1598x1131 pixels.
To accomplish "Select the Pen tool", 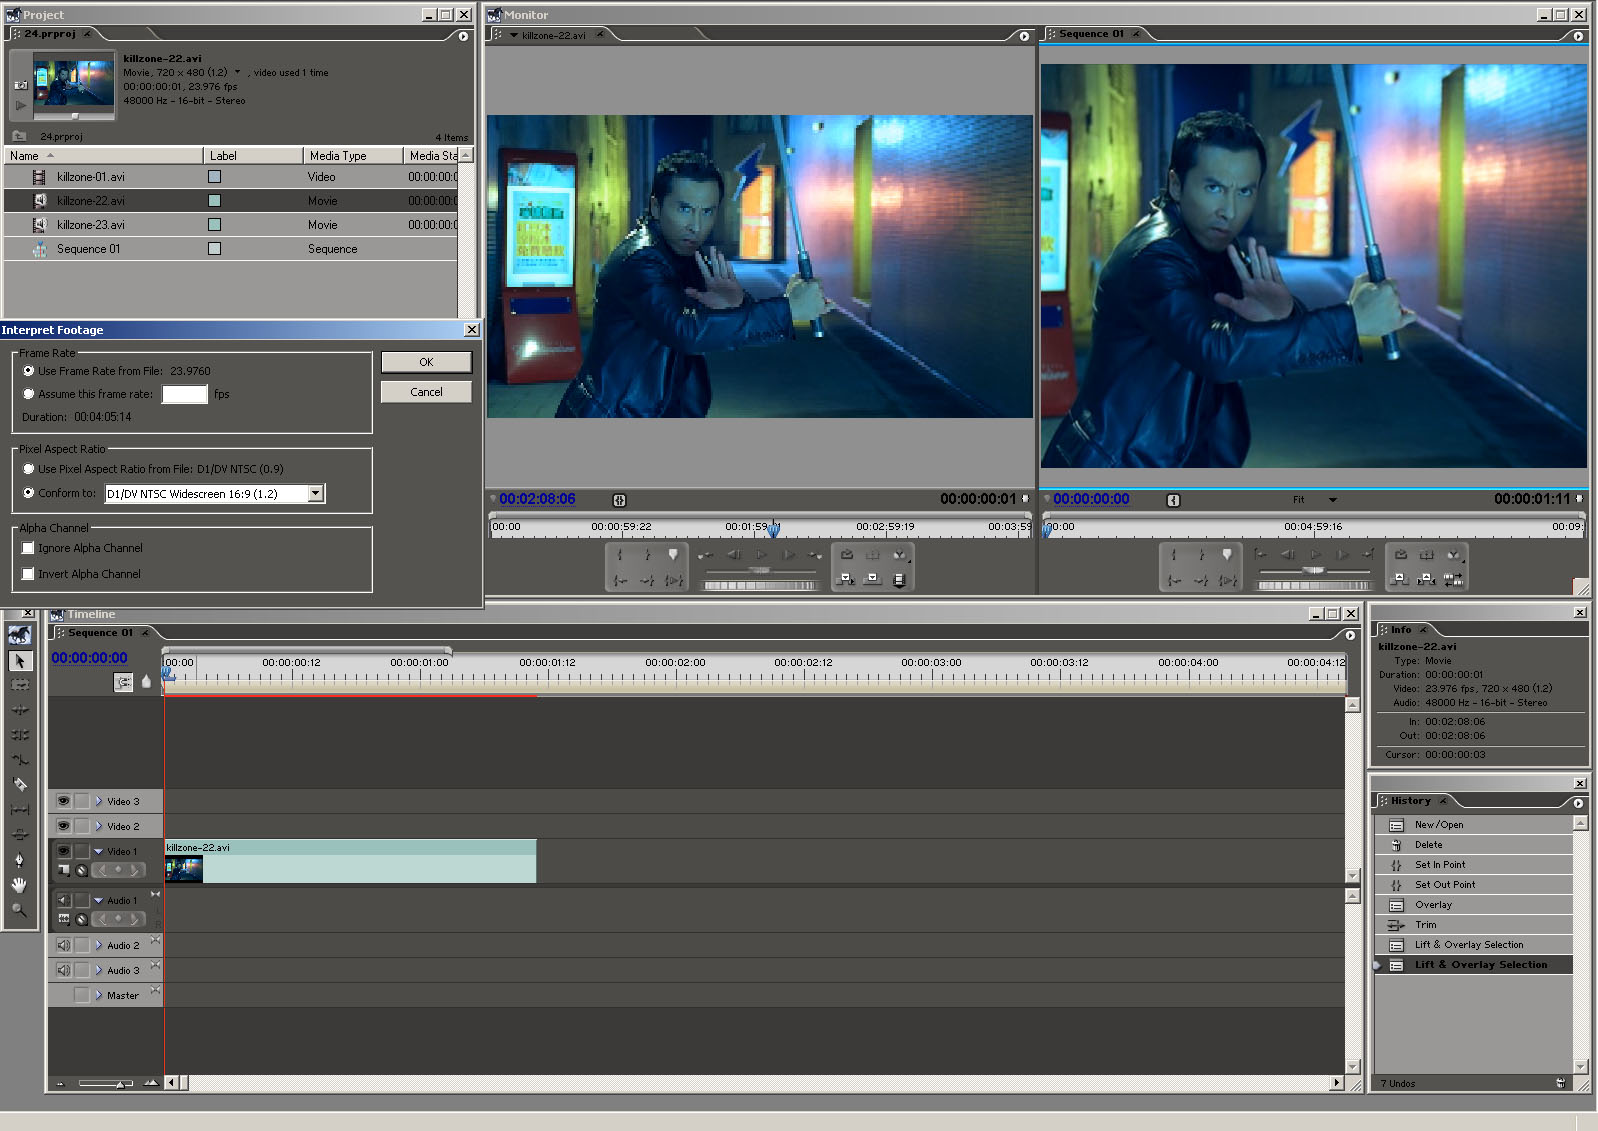I will pyautogui.click(x=19, y=860).
